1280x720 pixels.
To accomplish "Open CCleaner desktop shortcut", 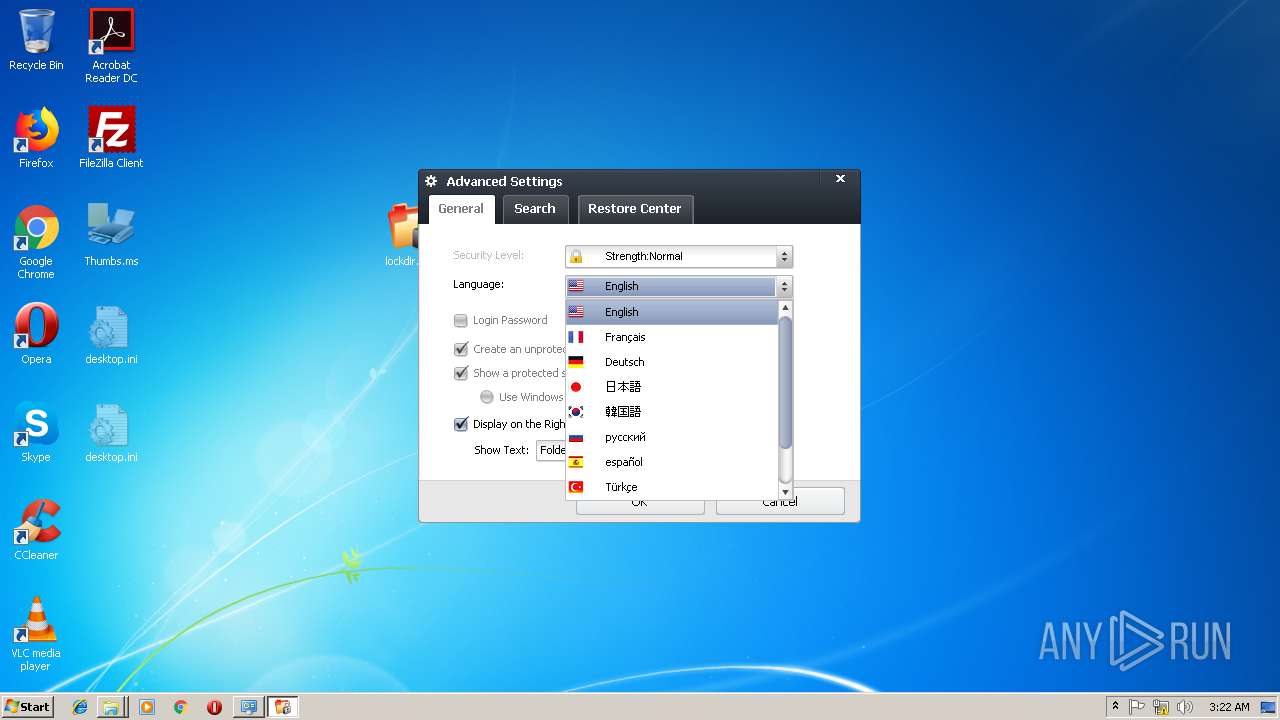I will coord(36,530).
